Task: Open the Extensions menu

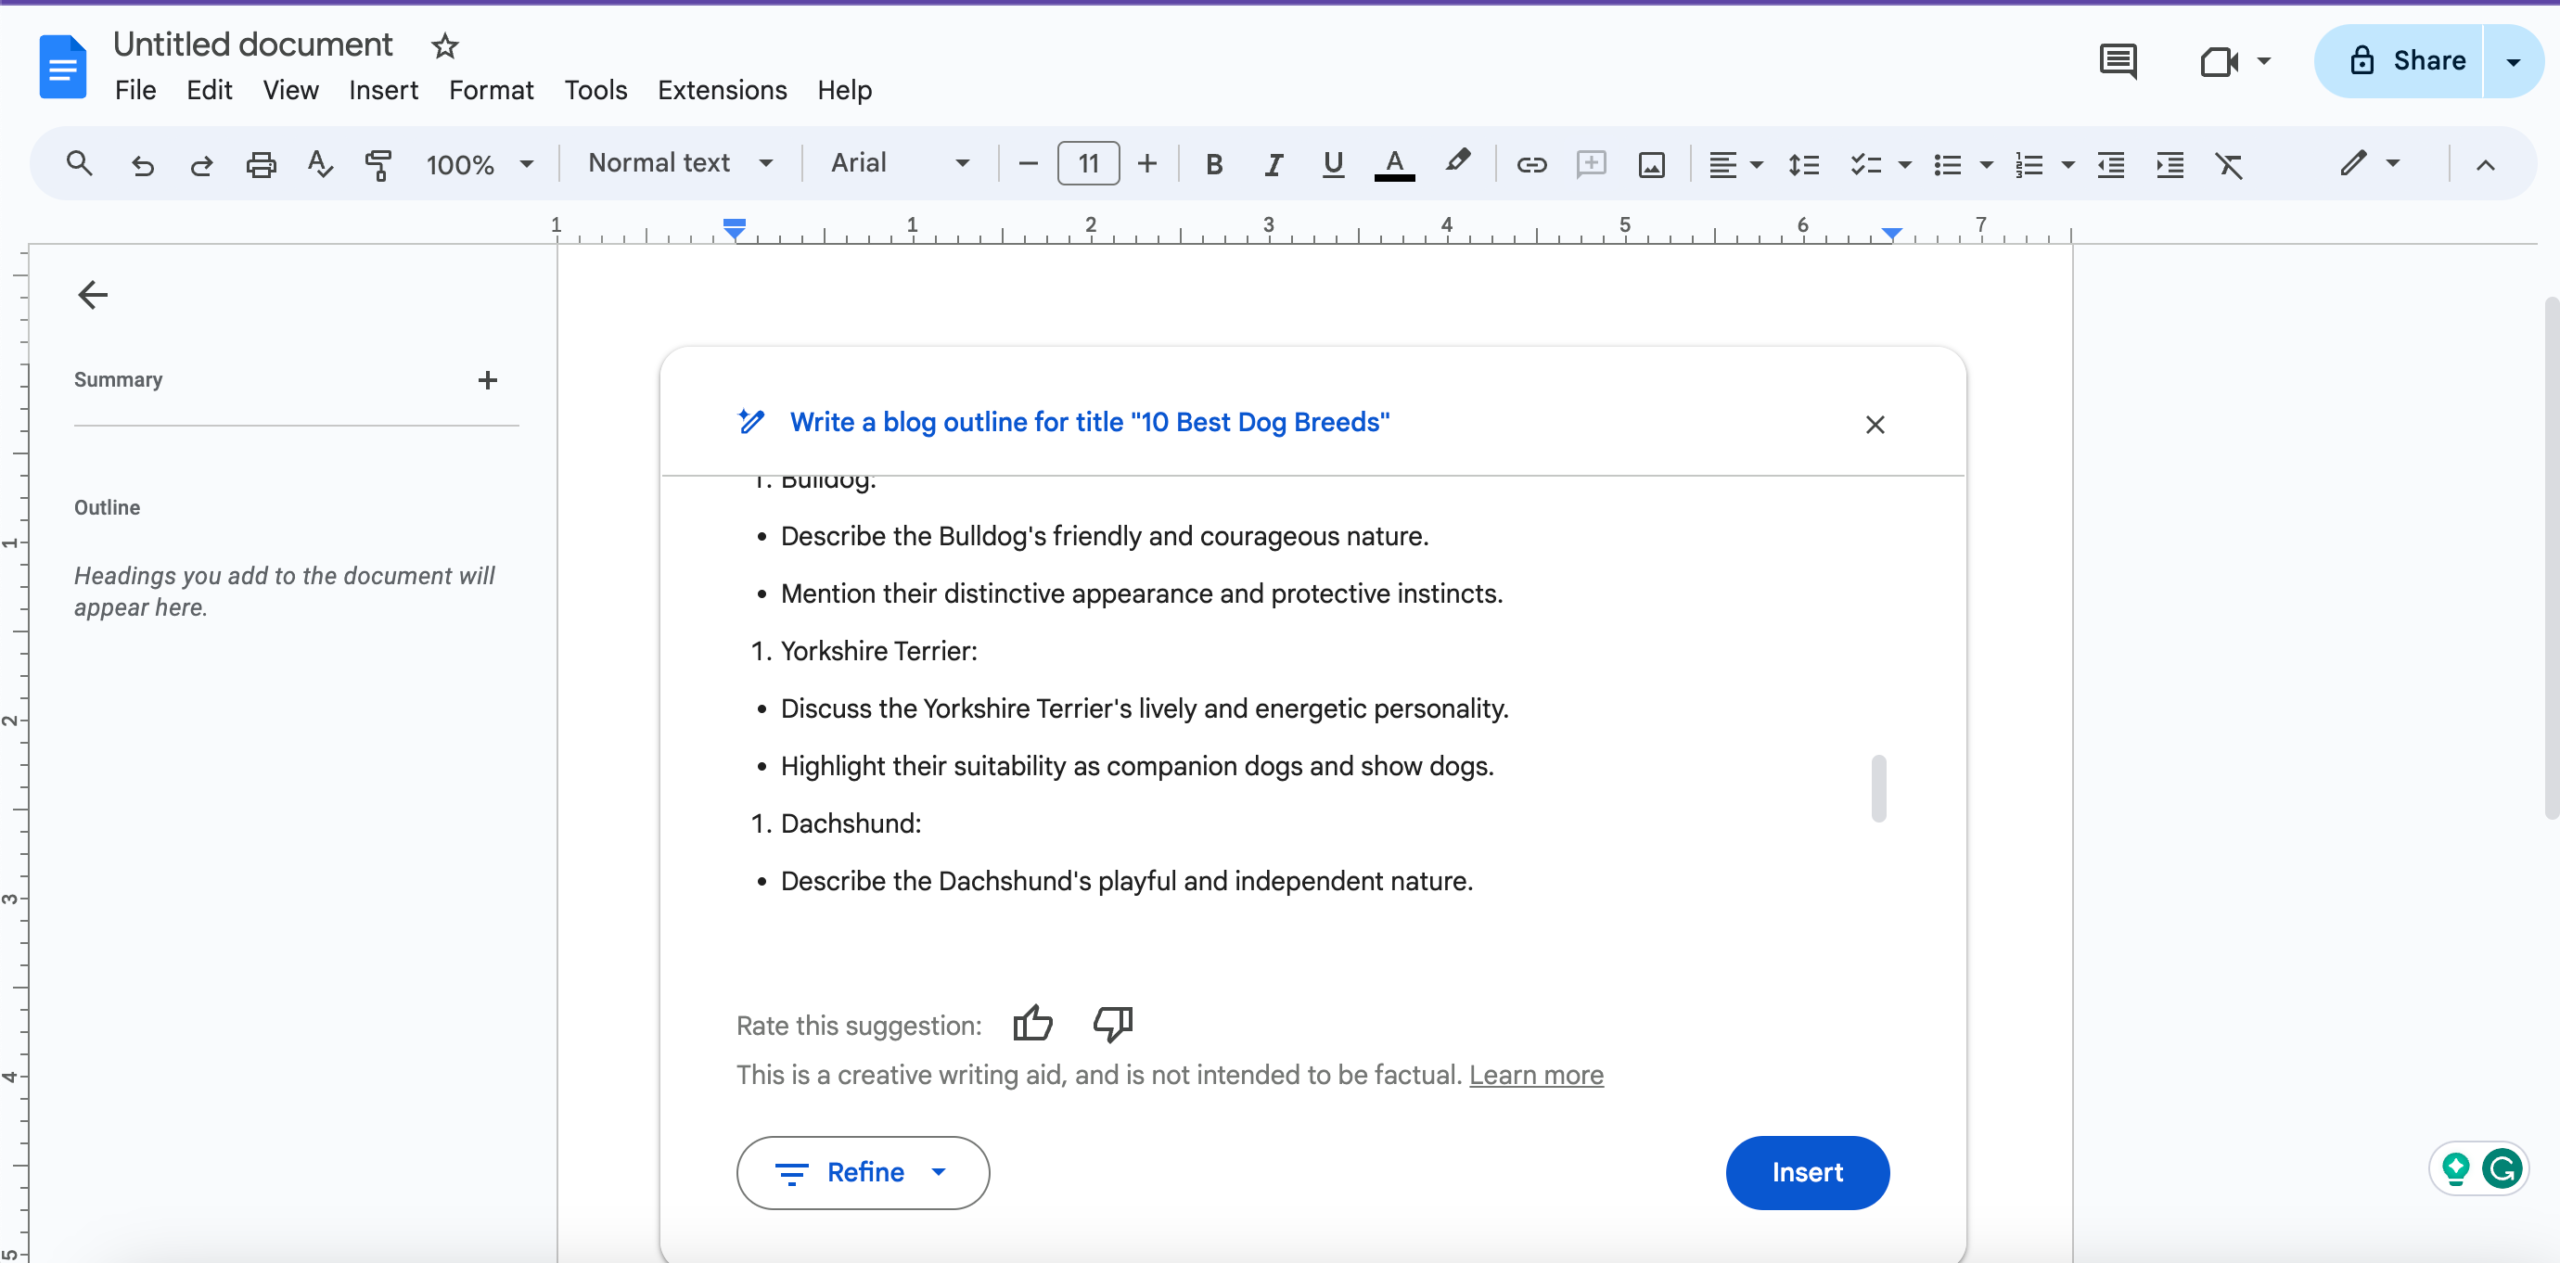Action: point(722,90)
